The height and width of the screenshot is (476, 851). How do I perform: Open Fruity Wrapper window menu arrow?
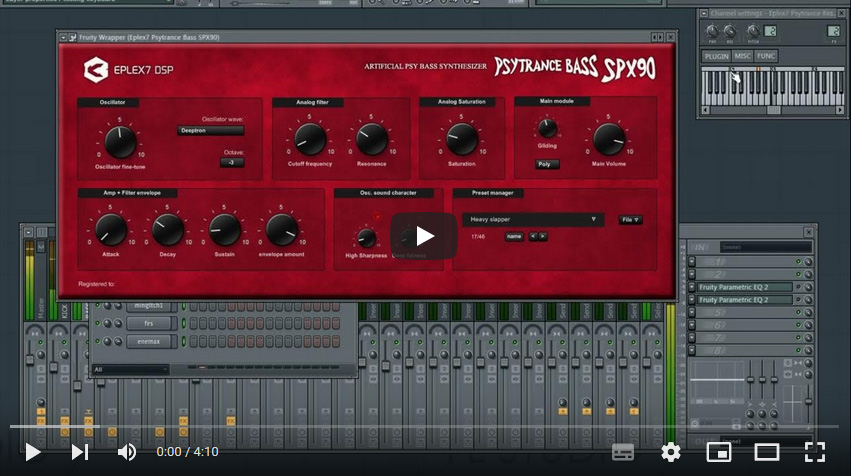tap(63, 37)
